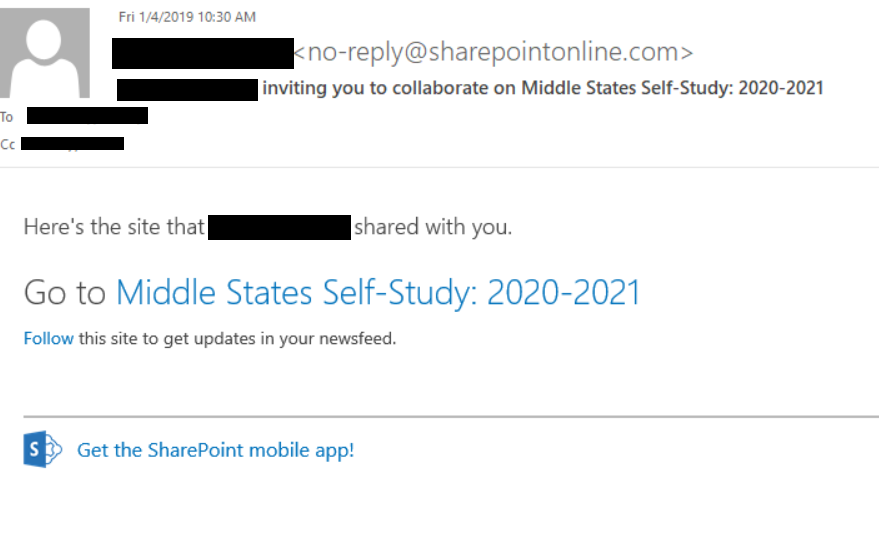Click the 'Here's the site that' body text
Viewport: 879px width, 554px height.
113,227
